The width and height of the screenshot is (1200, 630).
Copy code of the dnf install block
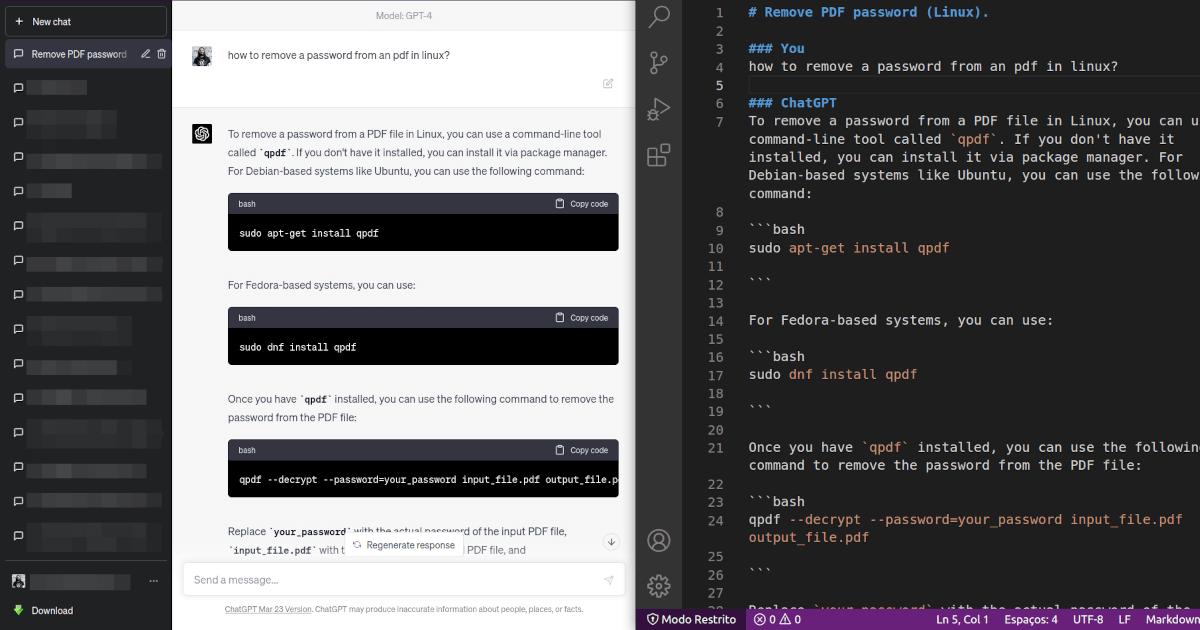(x=581, y=318)
